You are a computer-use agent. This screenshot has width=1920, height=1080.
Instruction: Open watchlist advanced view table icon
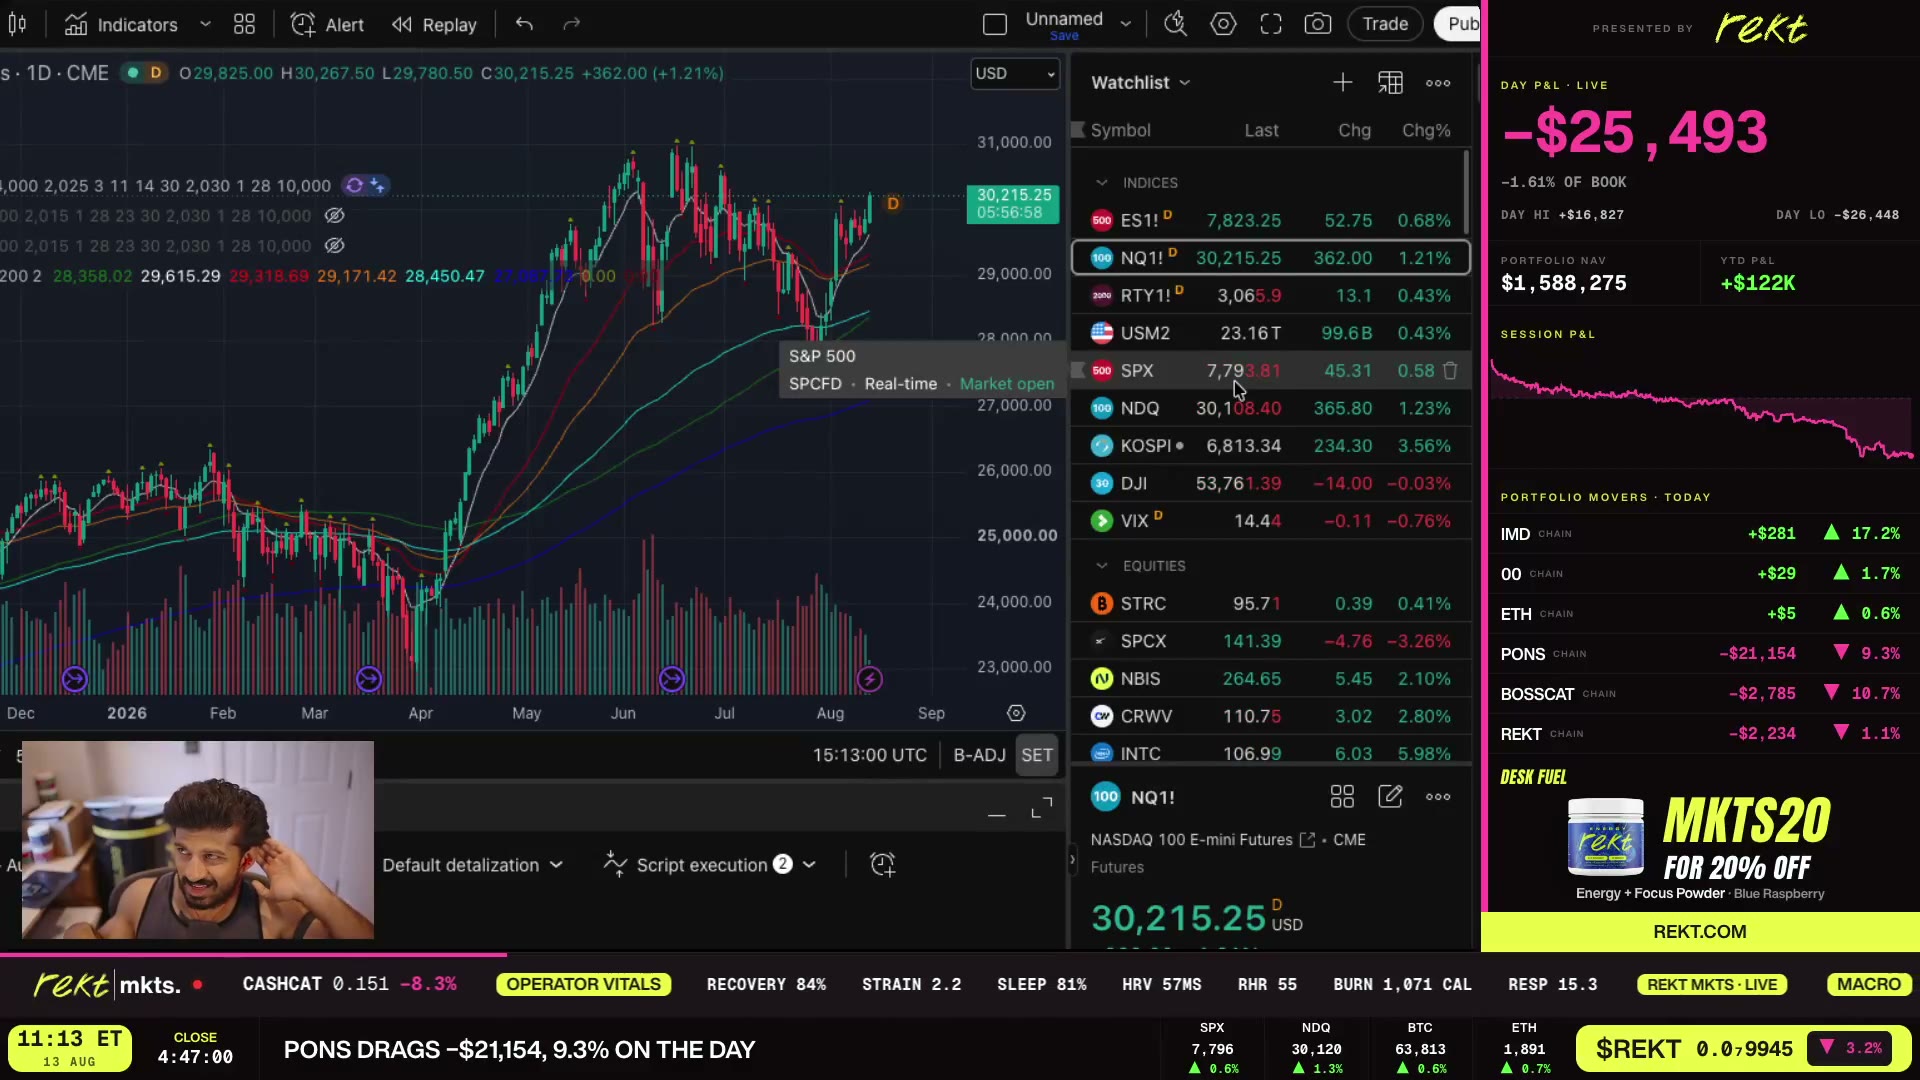(1390, 82)
